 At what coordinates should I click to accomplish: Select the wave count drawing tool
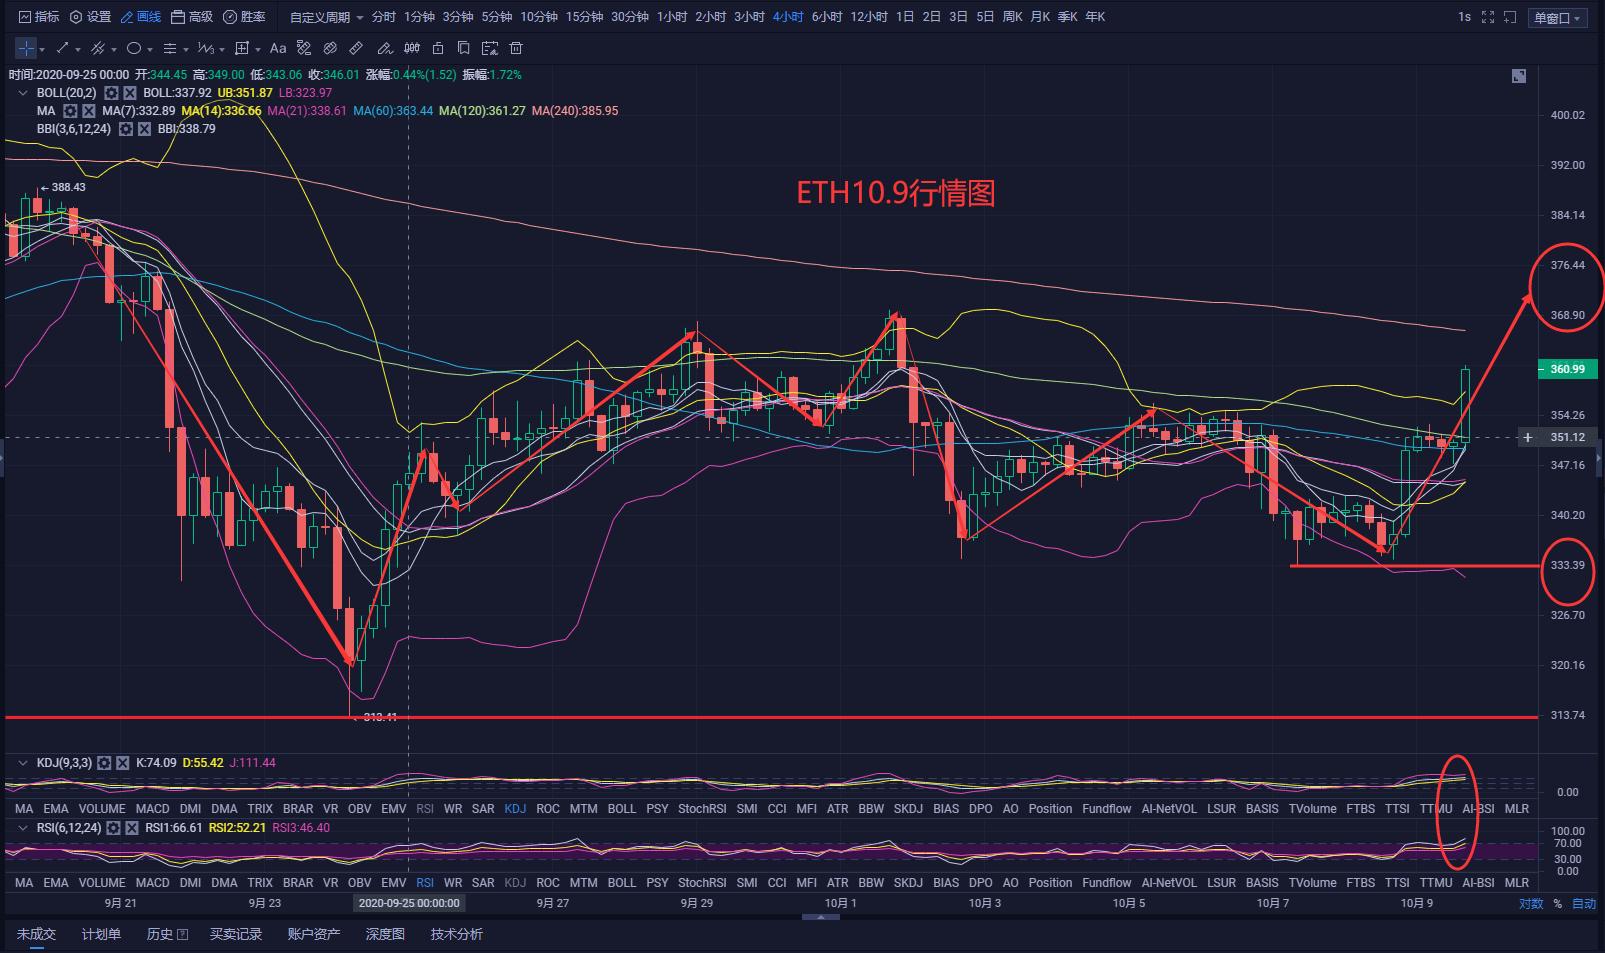(205, 48)
